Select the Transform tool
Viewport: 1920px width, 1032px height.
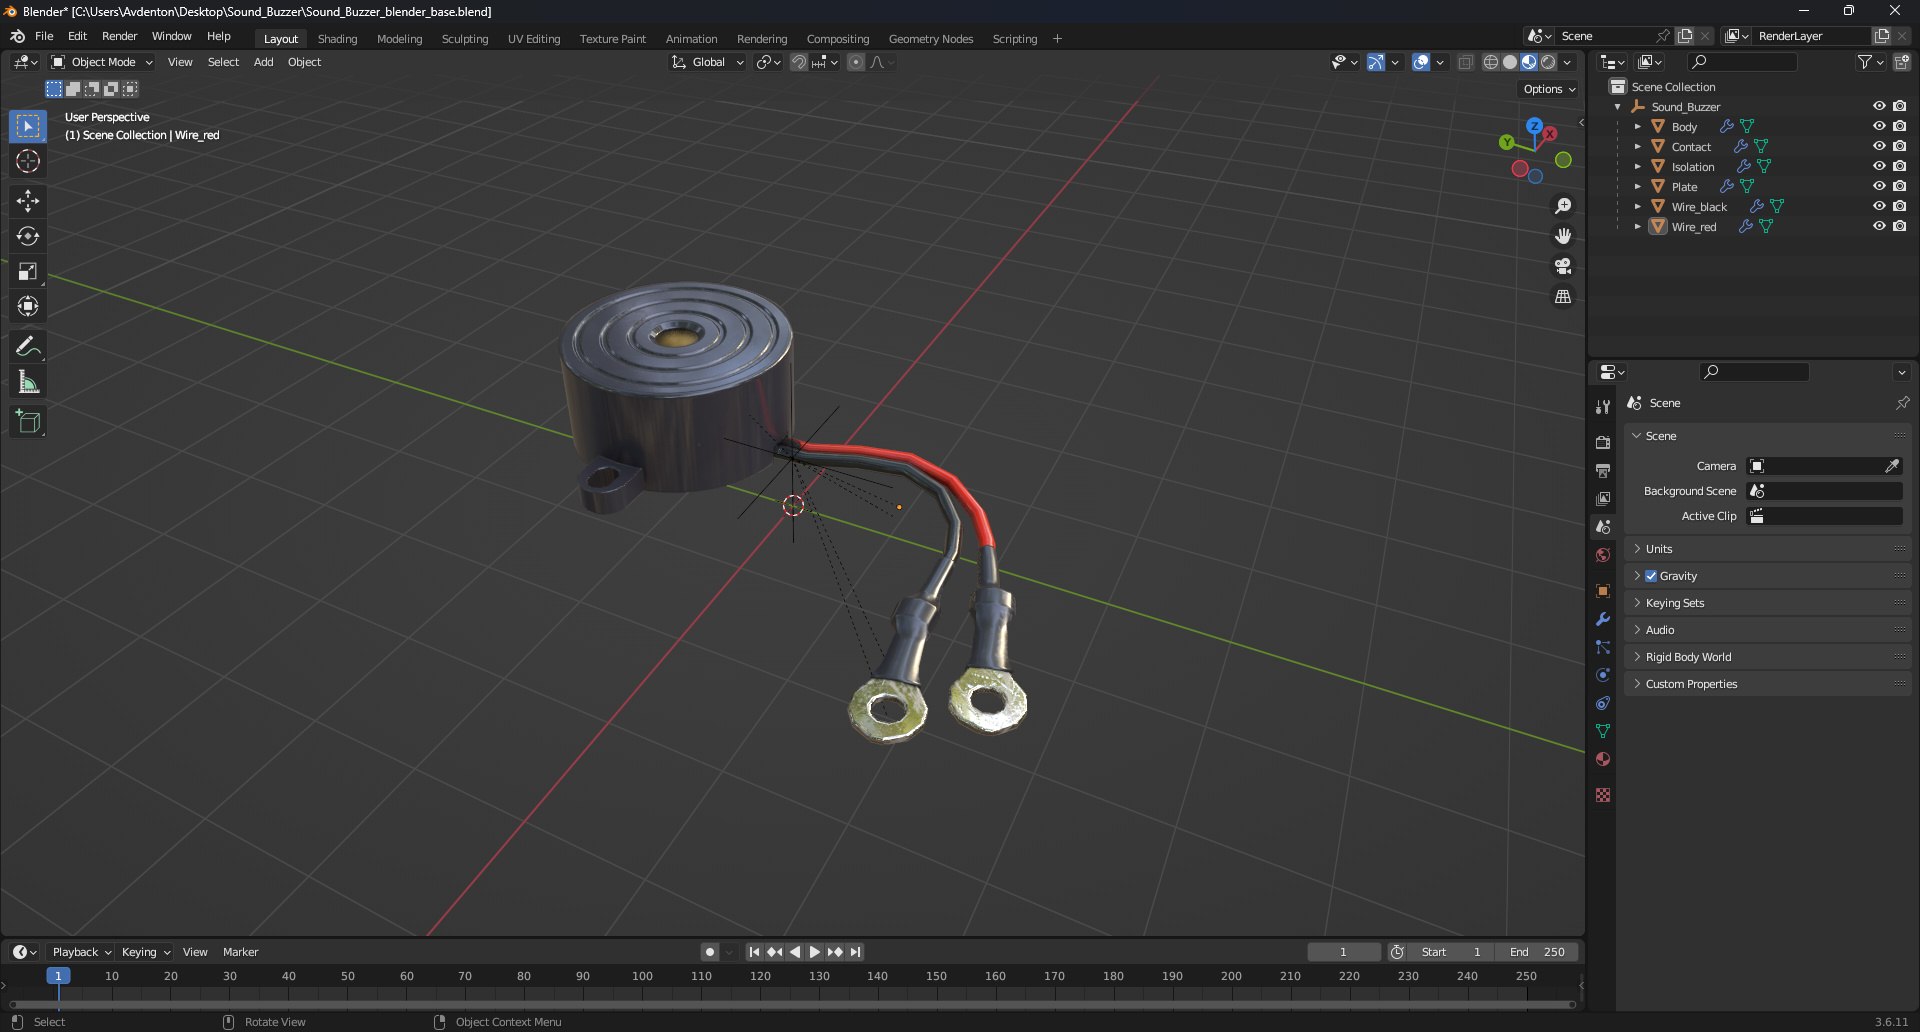(28, 306)
